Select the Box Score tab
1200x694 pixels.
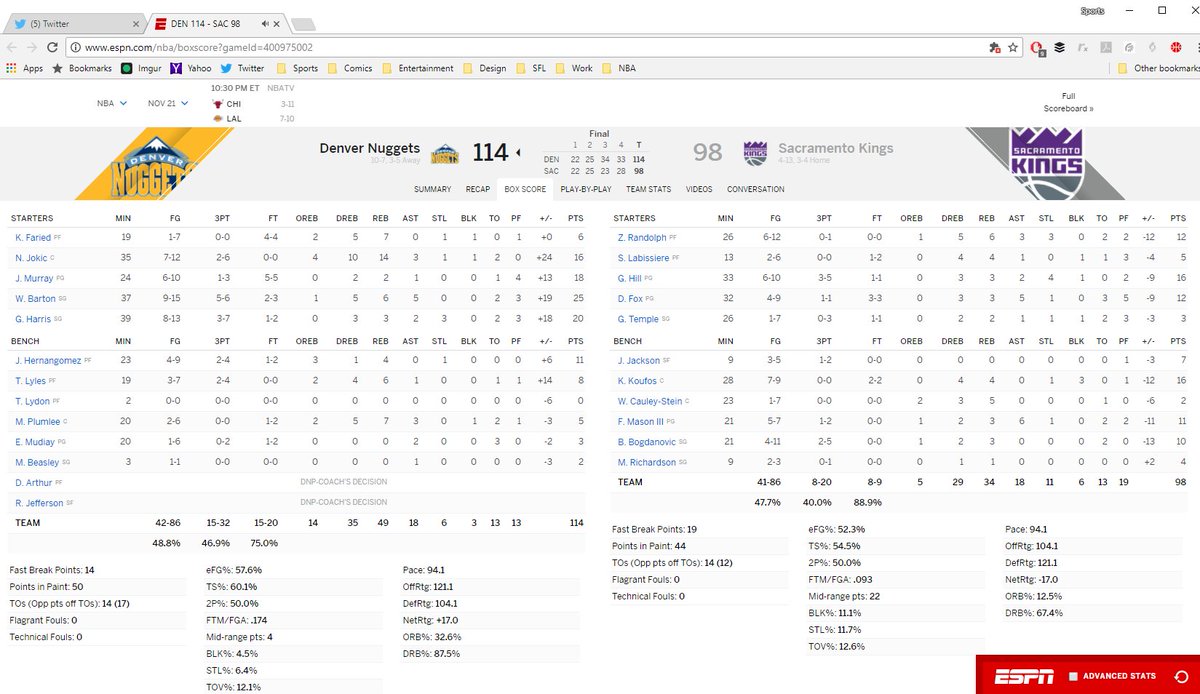[525, 189]
